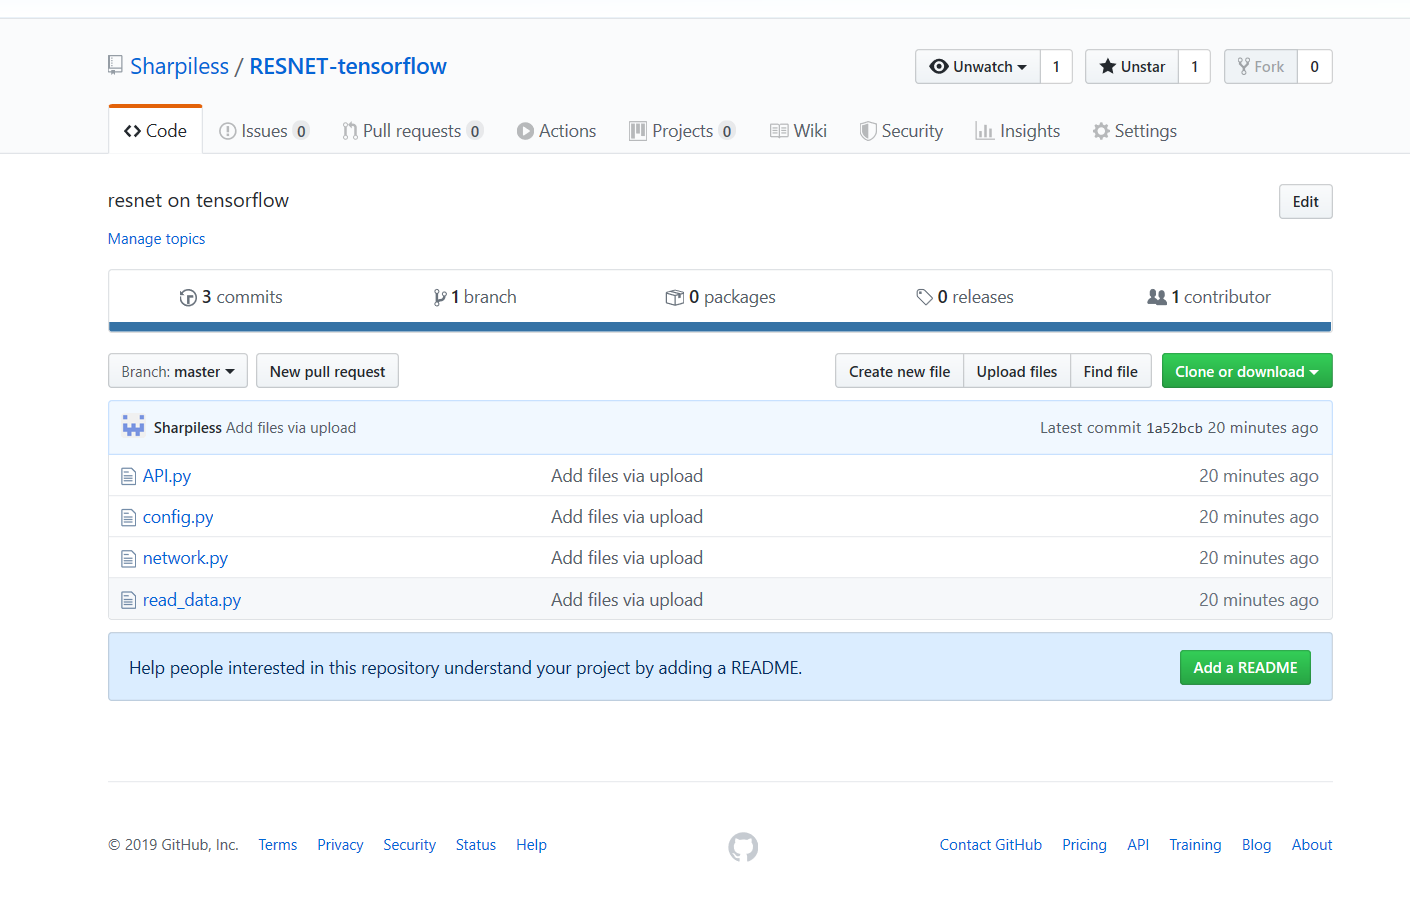1410x913 pixels.
Task: Expand the Clone or download dropdown
Action: [x=1247, y=371]
